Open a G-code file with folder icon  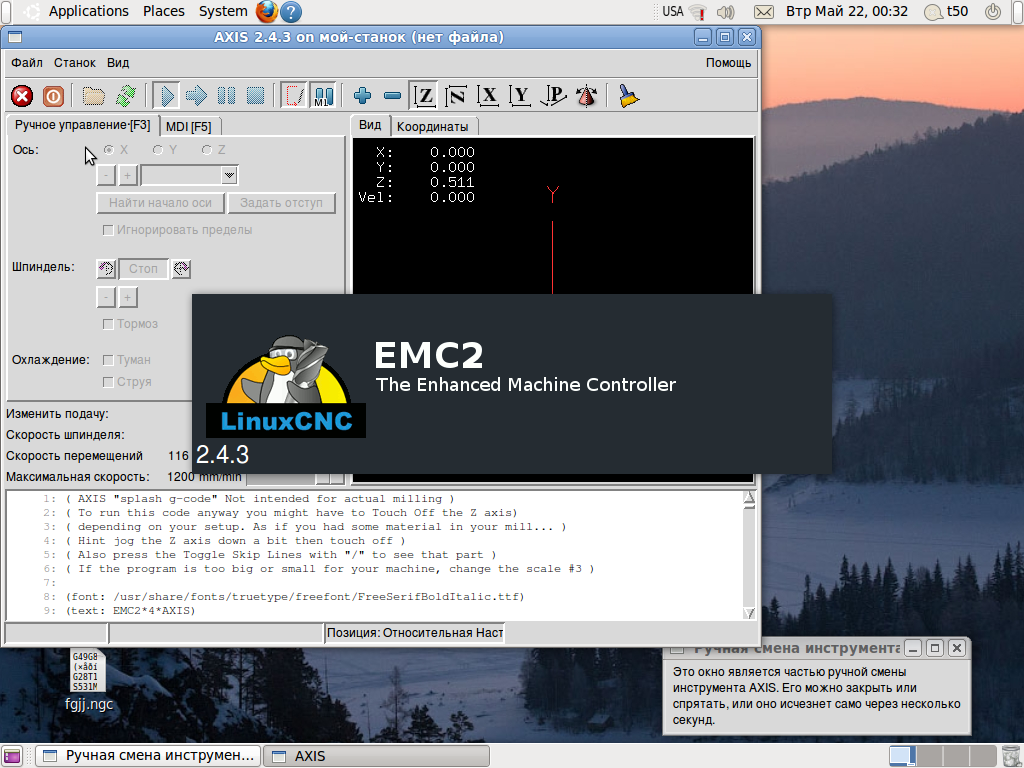93,96
